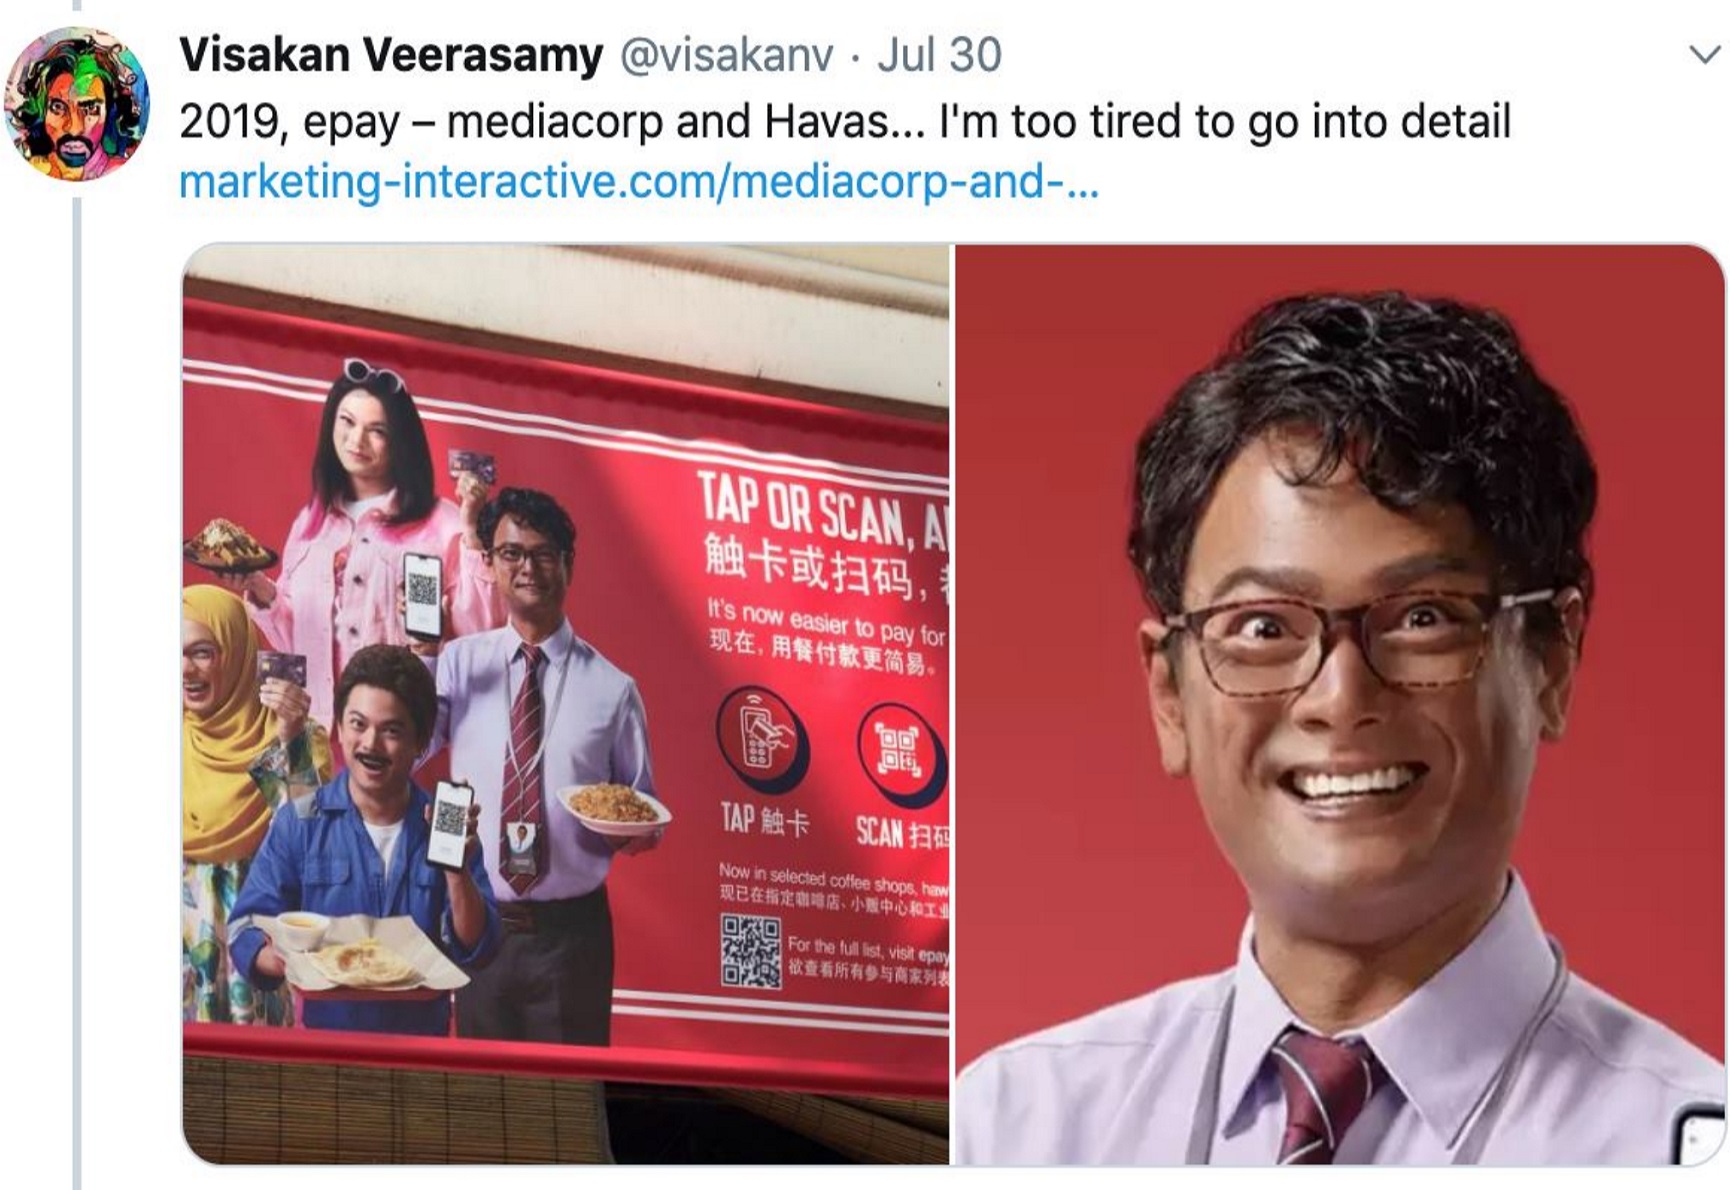The height and width of the screenshot is (1190, 1730).
Task: Select the tweet text about epay 2019
Action: coord(845,122)
